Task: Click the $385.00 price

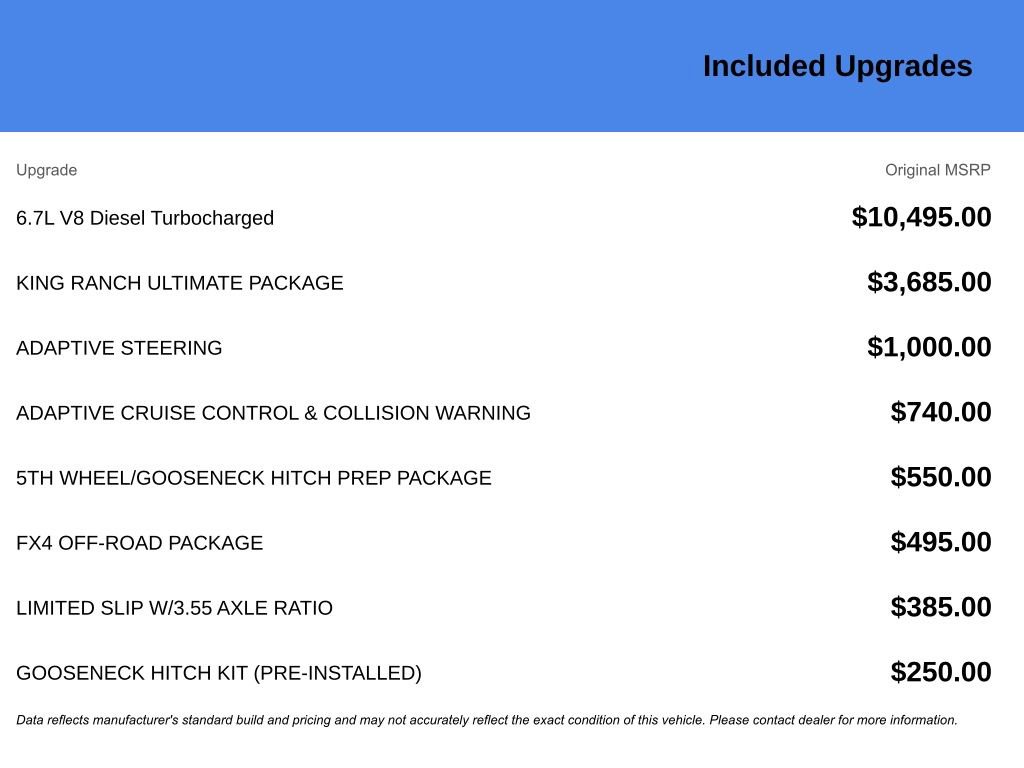Action: click(x=941, y=607)
